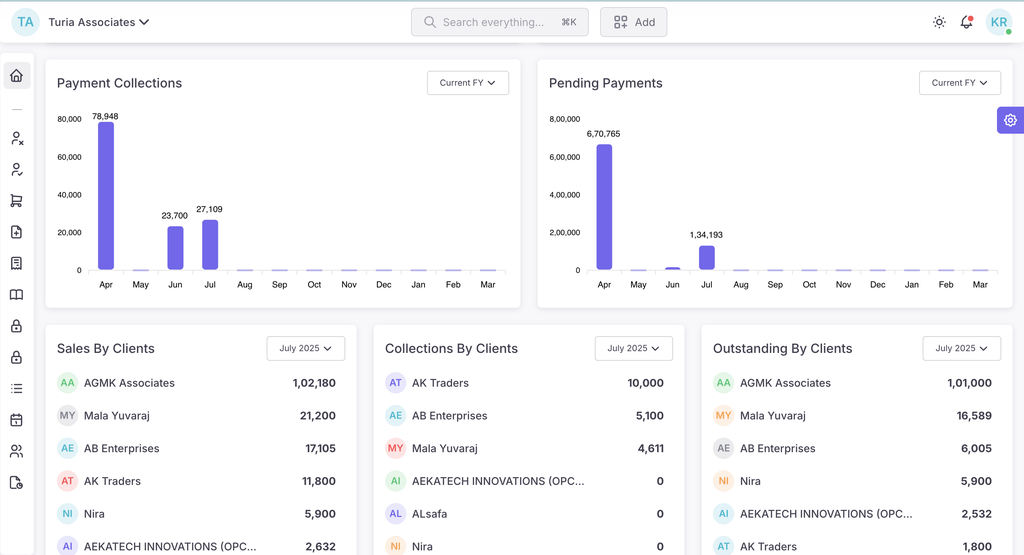Viewport: 1024px width, 555px height.
Task: Open the notifications bell icon
Action: (967, 22)
